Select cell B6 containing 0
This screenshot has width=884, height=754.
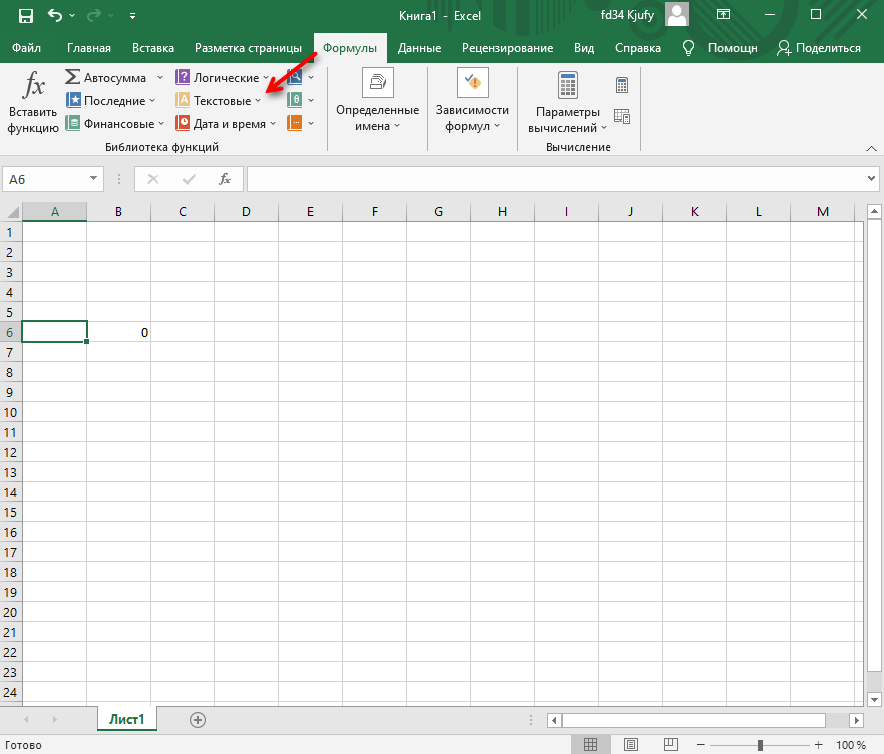pos(118,332)
